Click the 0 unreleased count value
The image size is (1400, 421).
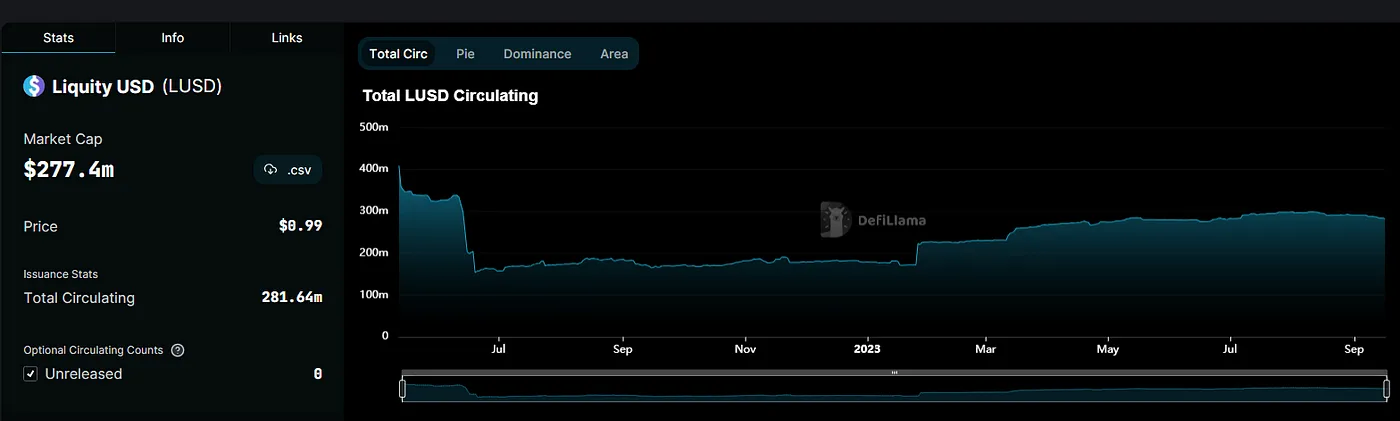coord(318,374)
